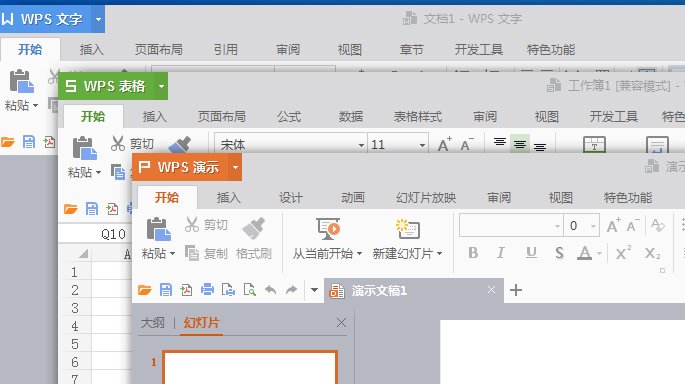Click Paste icon in WPS 表格

point(84,148)
